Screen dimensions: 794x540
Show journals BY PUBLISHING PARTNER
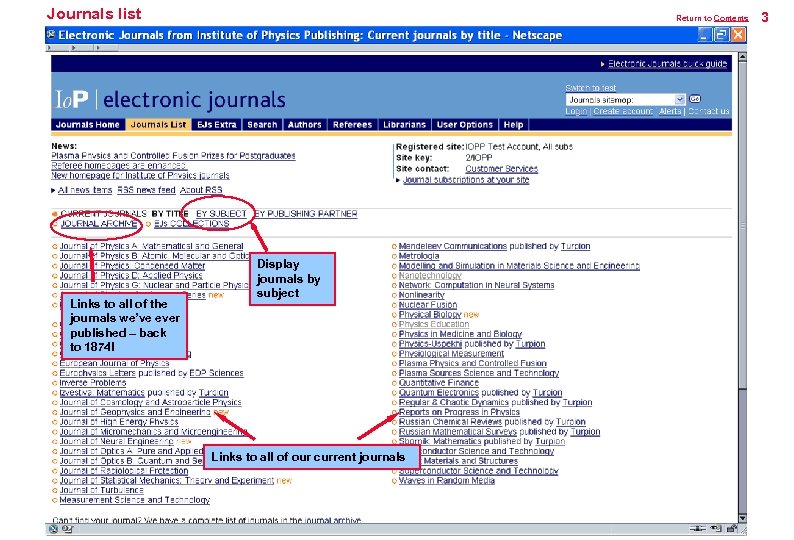pyautogui.click(x=306, y=214)
